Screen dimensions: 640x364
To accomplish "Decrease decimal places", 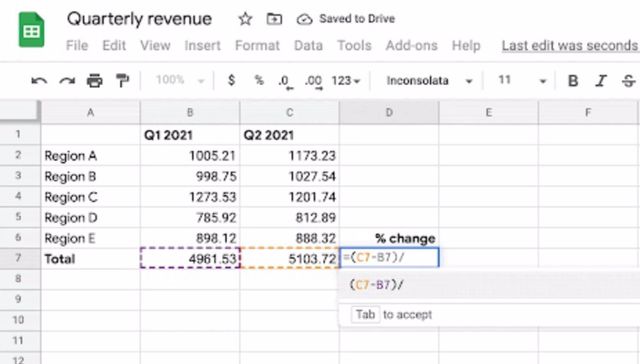I will click(x=286, y=82).
